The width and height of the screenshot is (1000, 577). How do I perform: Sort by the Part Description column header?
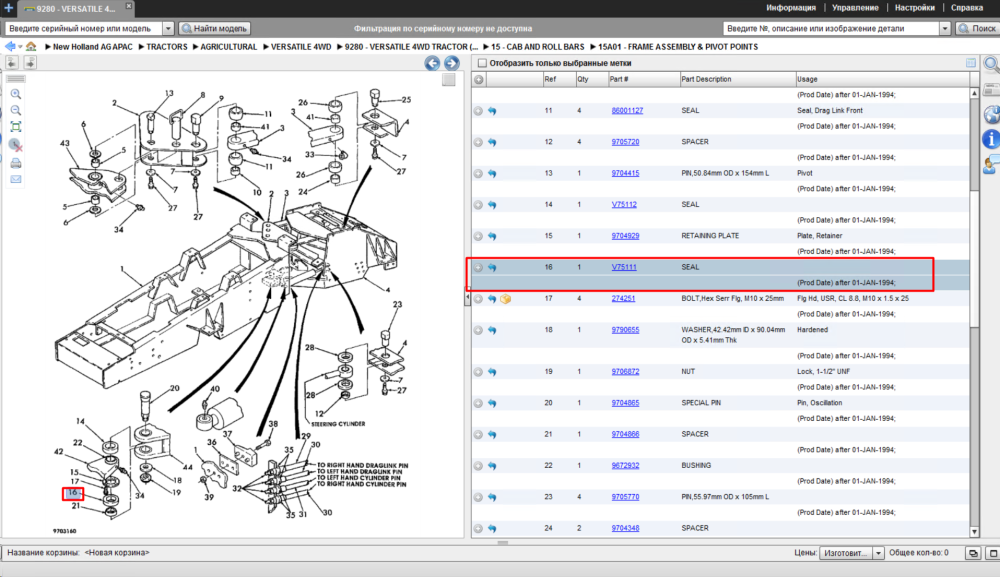(737, 80)
